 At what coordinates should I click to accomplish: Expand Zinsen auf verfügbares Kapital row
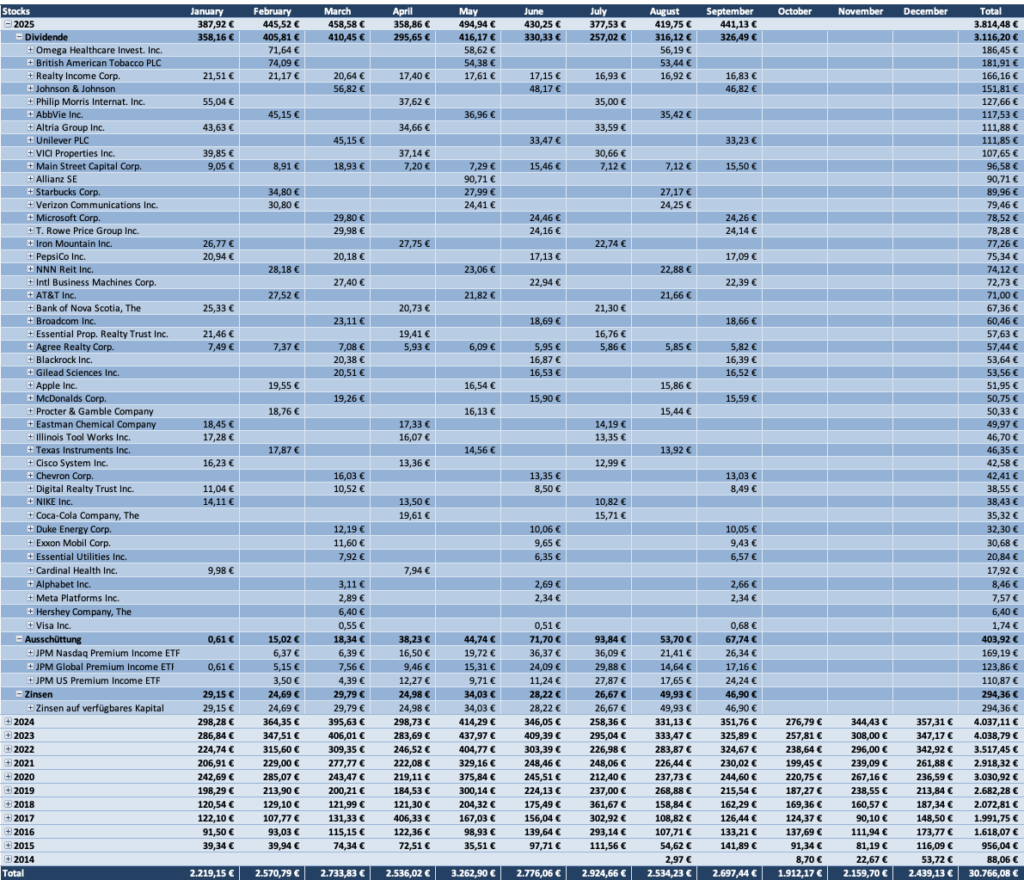(x=29, y=706)
